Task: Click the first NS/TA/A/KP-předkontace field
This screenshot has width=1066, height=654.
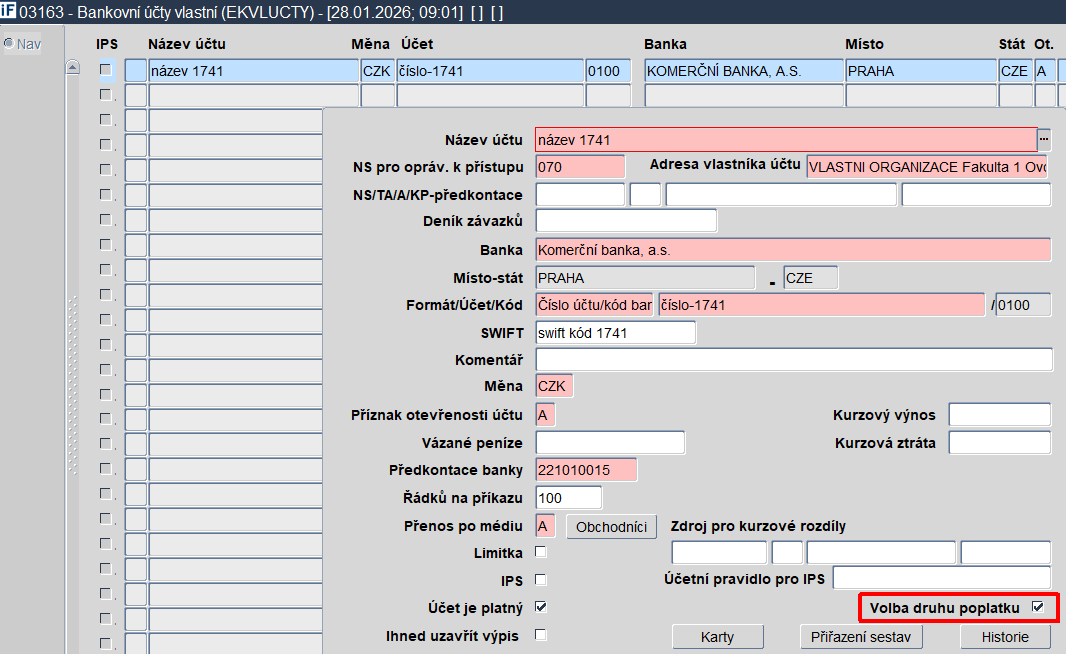Action: (580, 194)
